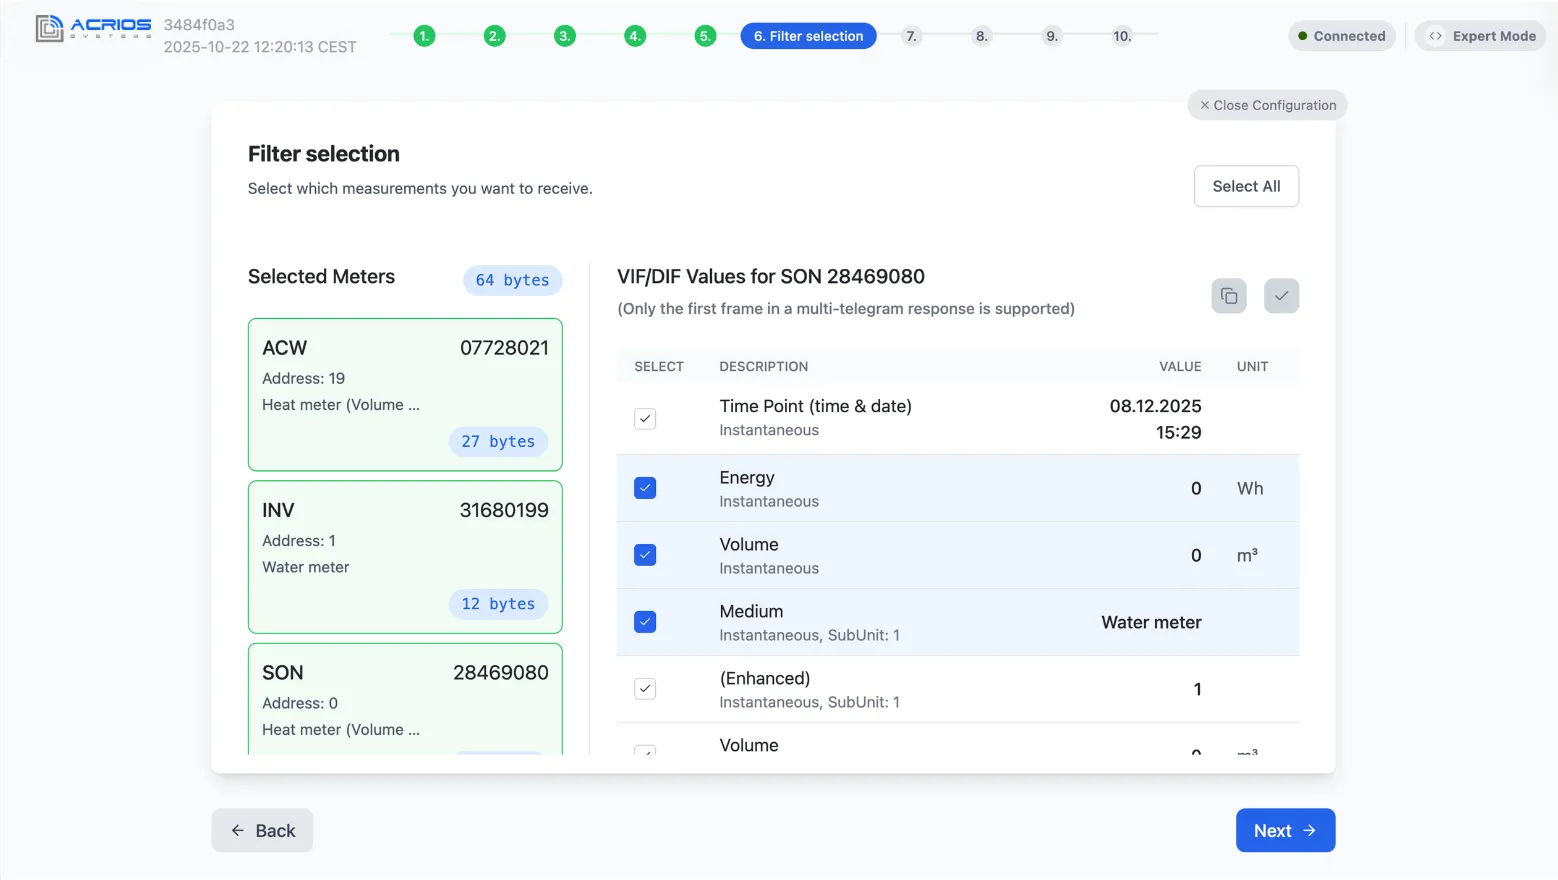Click the check-all values icon button
Viewport: 1558px width, 880px height.
pos(1281,296)
